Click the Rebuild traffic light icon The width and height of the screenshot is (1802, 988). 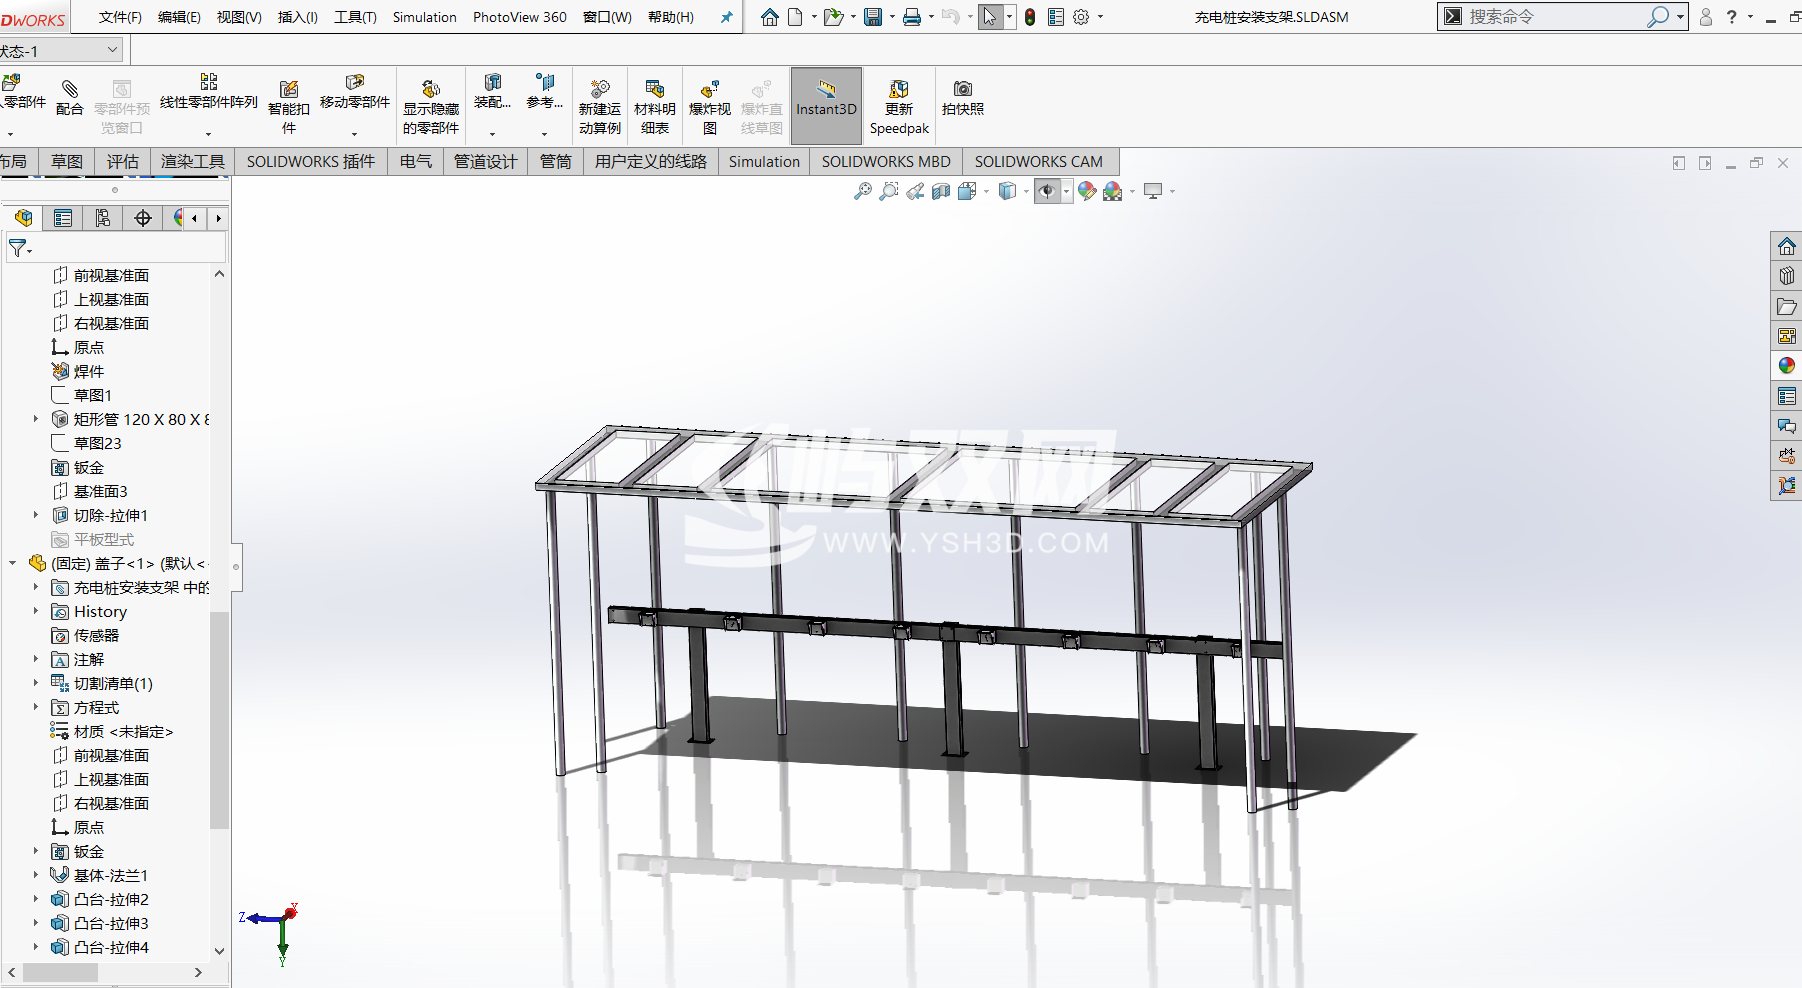coord(1030,17)
